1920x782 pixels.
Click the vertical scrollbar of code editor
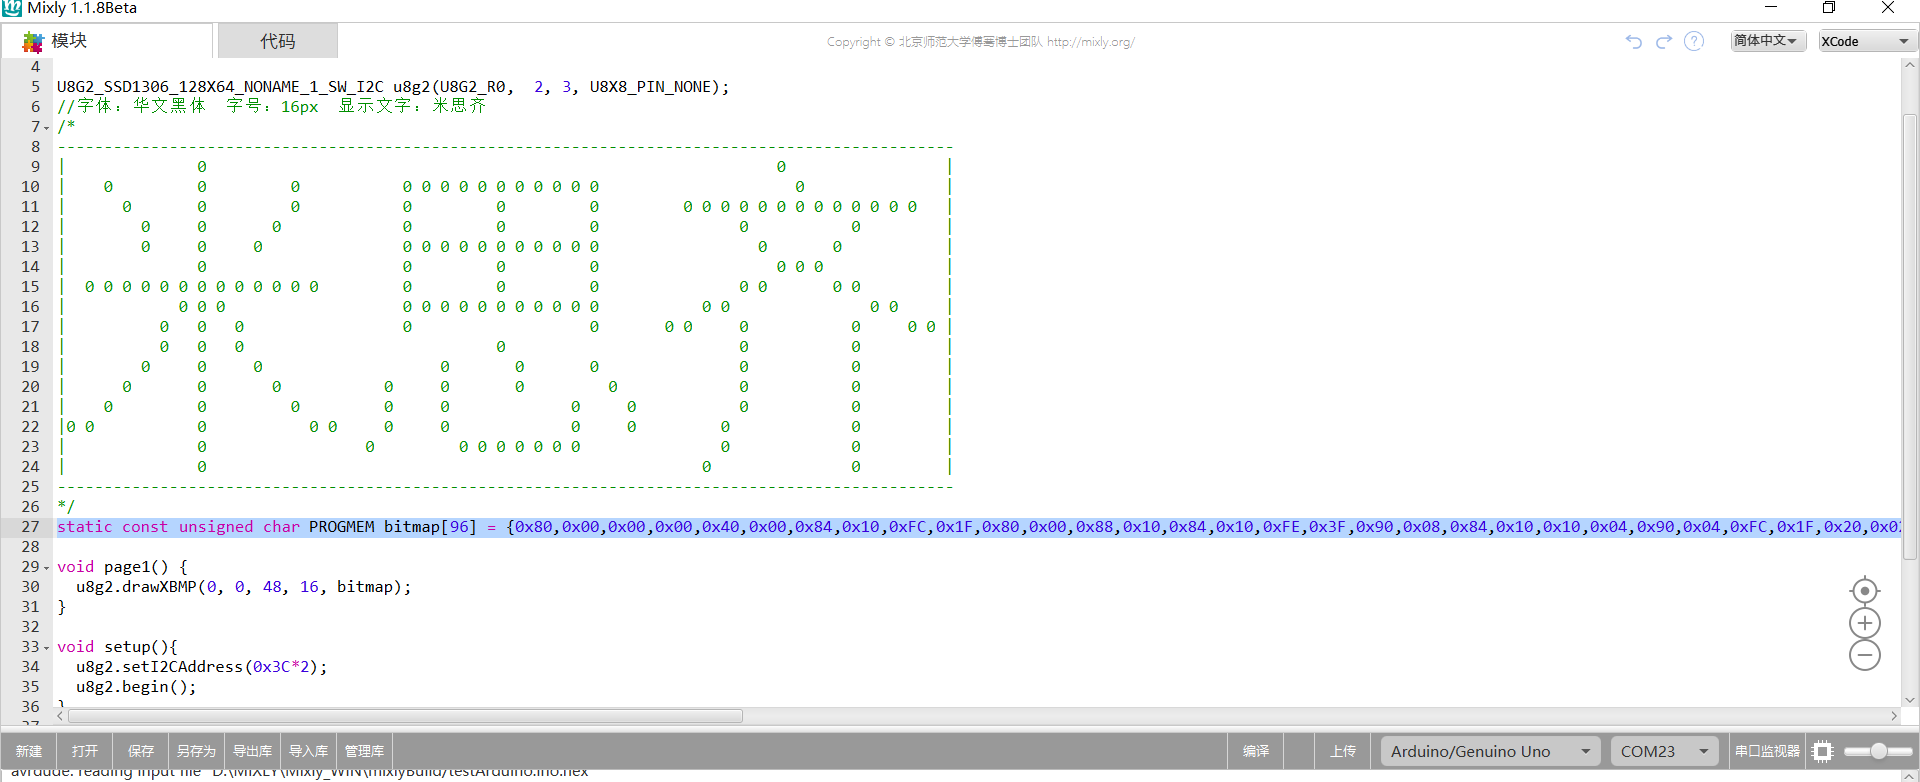pos(1910,337)
